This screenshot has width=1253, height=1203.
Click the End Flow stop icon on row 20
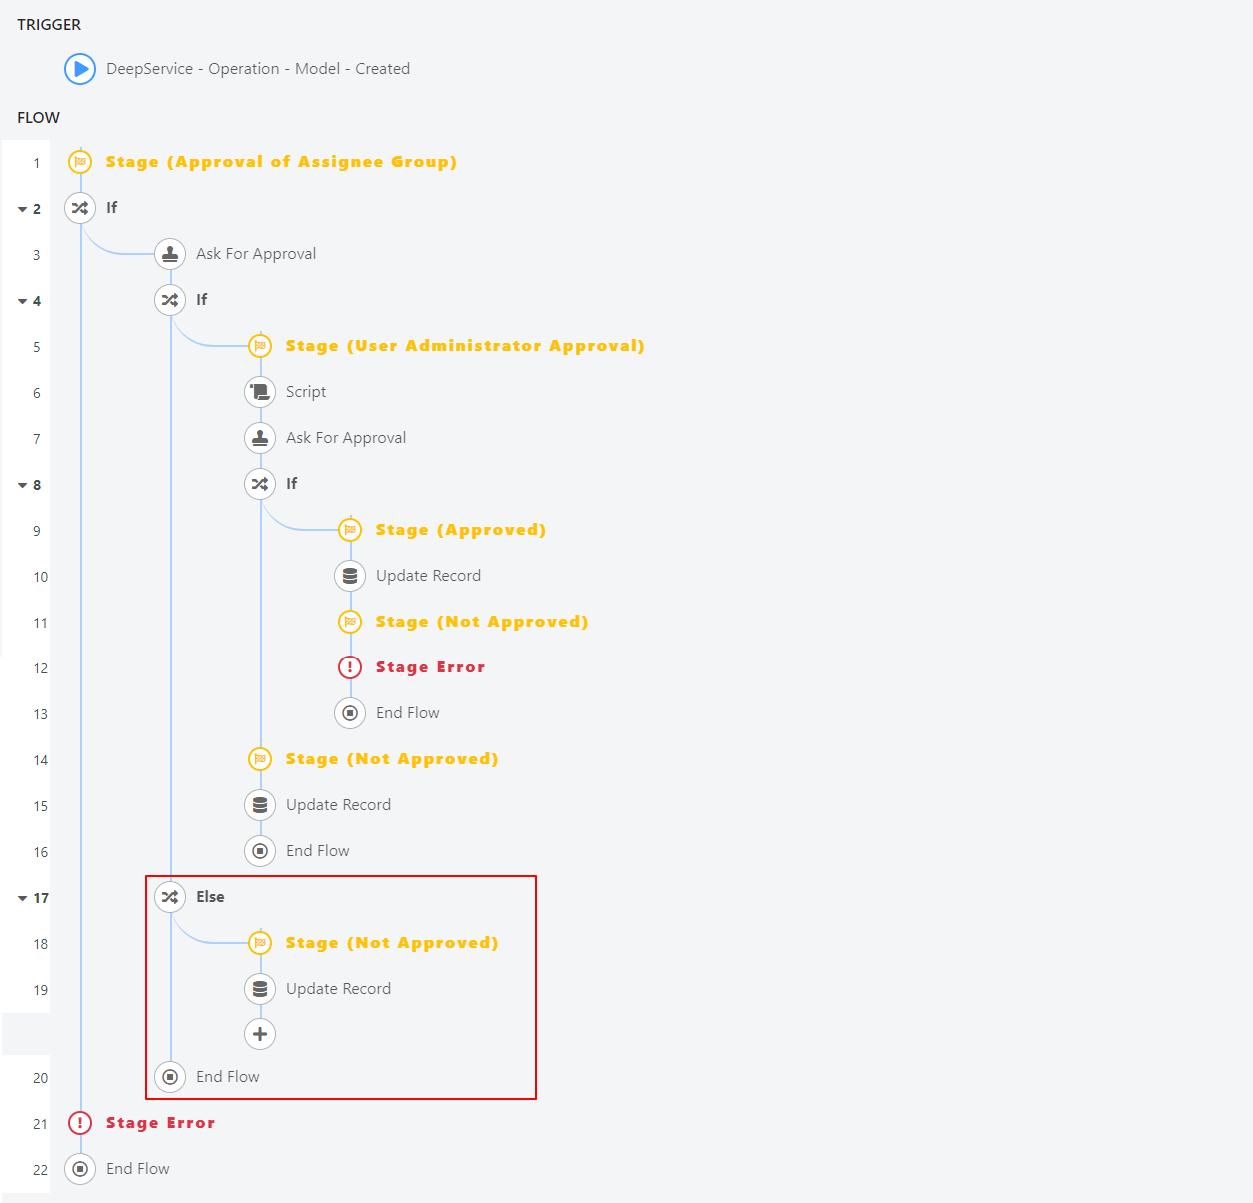click(x=170, y=1077)
